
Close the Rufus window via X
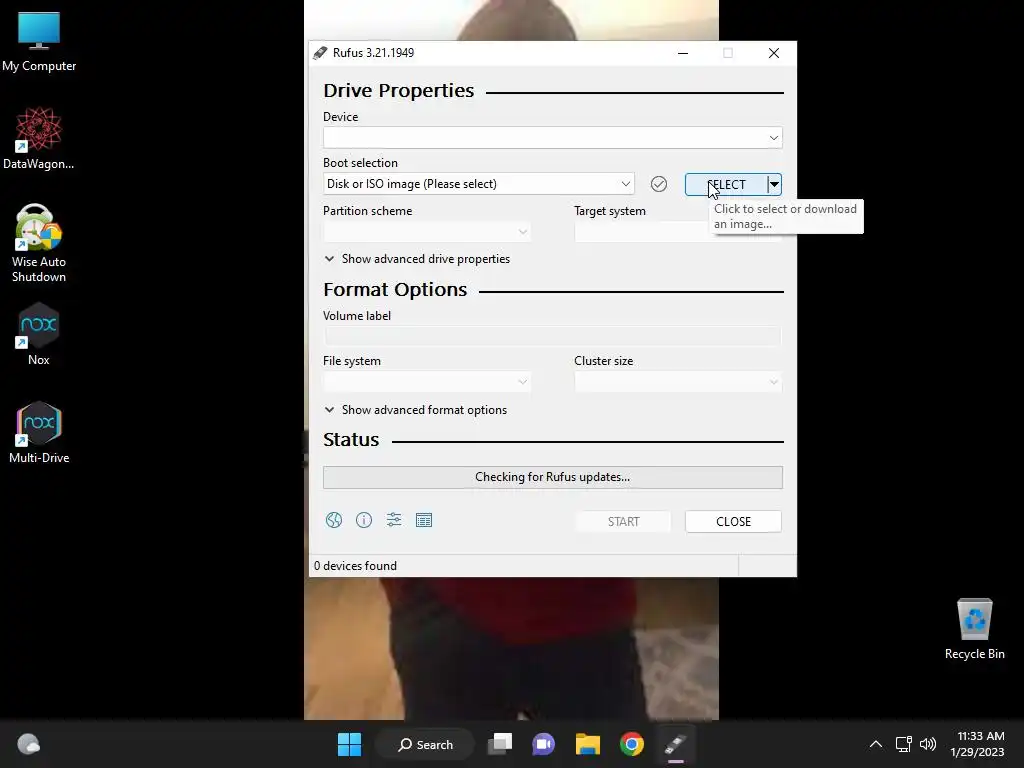tap(774, 53)
